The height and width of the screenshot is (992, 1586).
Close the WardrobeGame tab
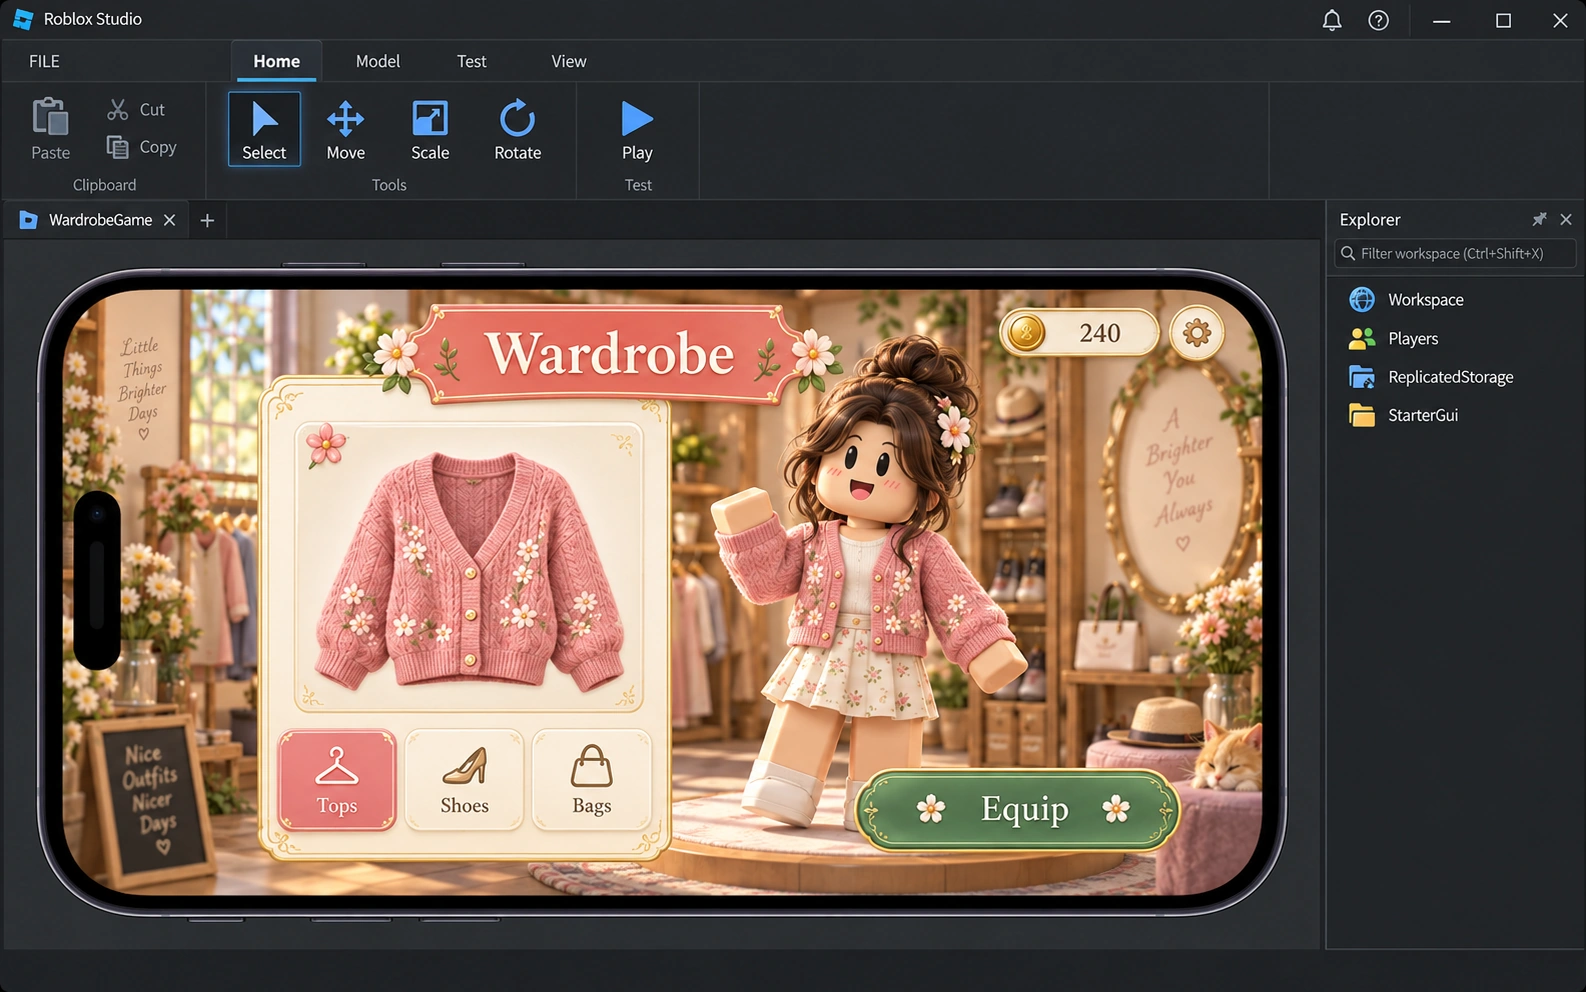(x=170, y=220)
